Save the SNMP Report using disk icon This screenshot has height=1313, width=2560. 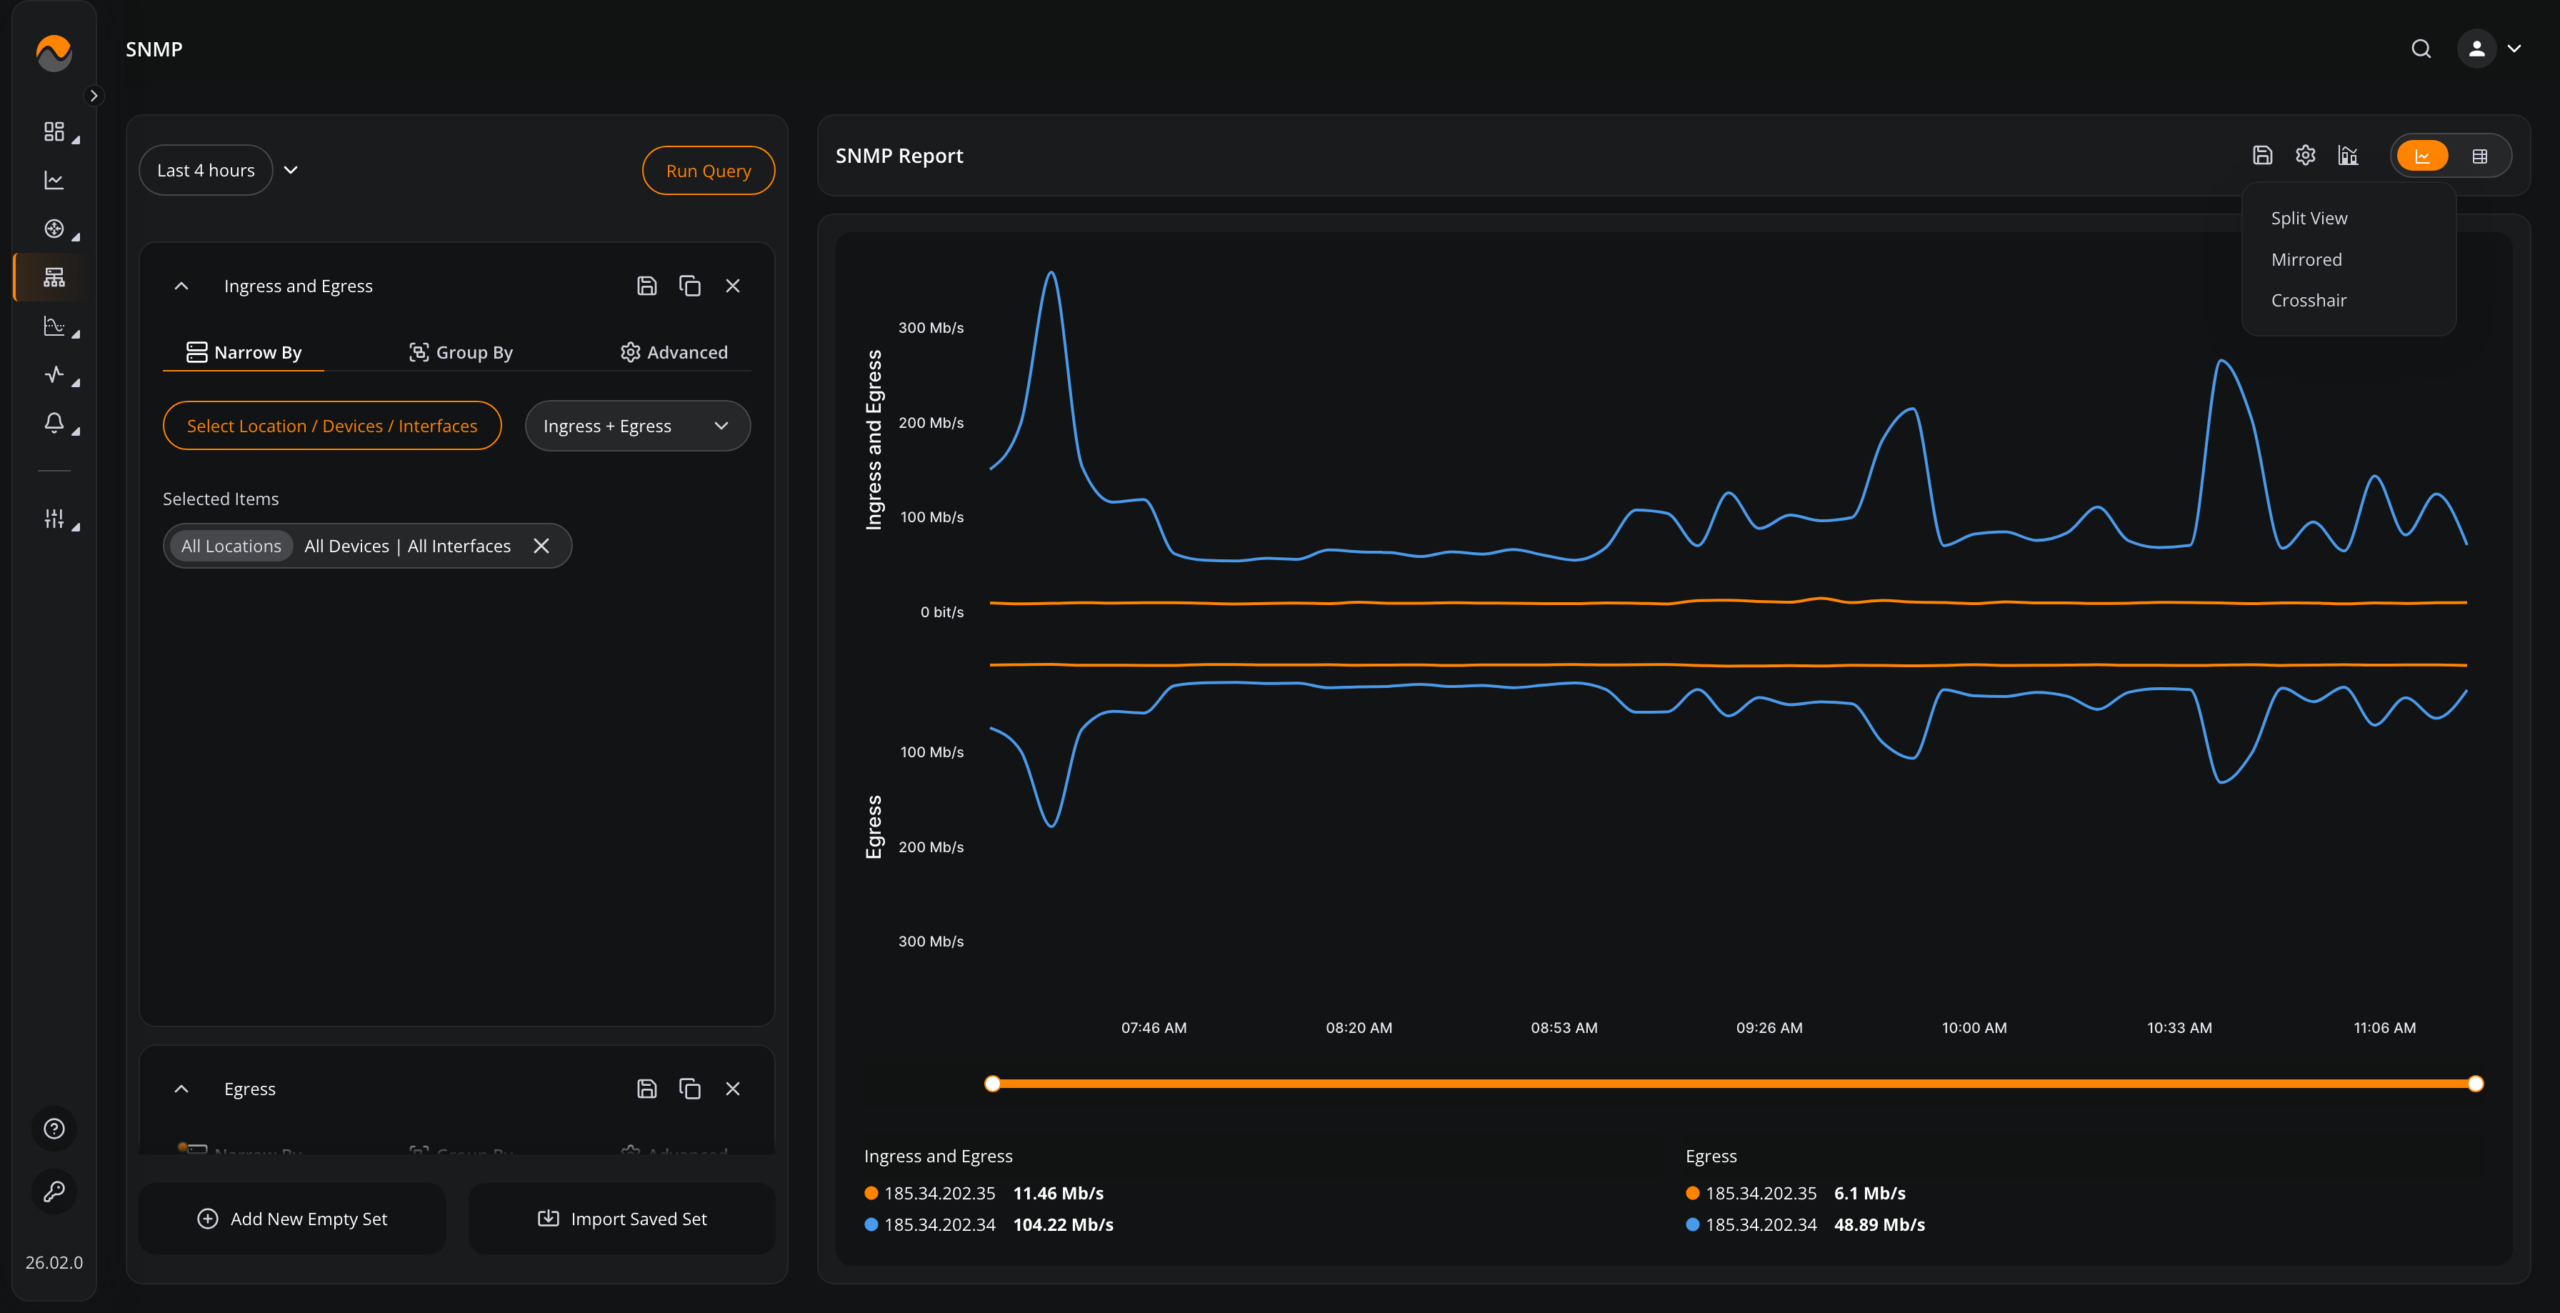[x=2262, y=155]
